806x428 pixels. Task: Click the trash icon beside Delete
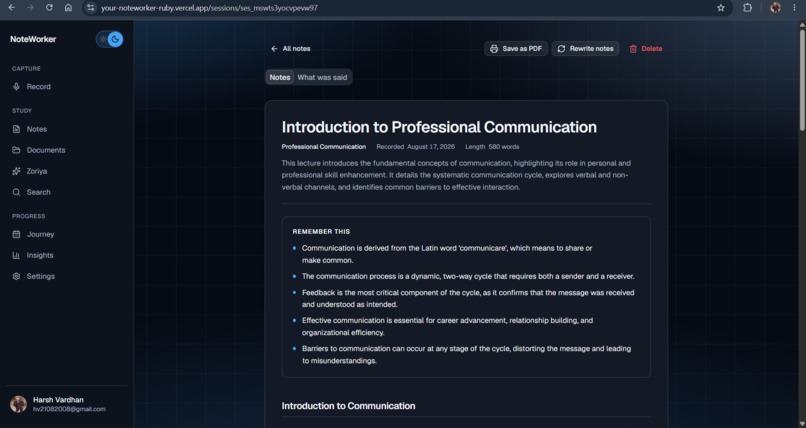point(633,49)
